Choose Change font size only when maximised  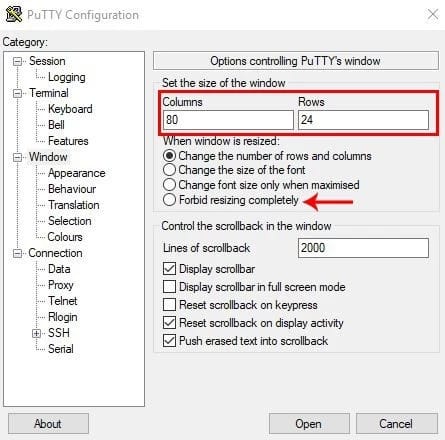point(169,185)
